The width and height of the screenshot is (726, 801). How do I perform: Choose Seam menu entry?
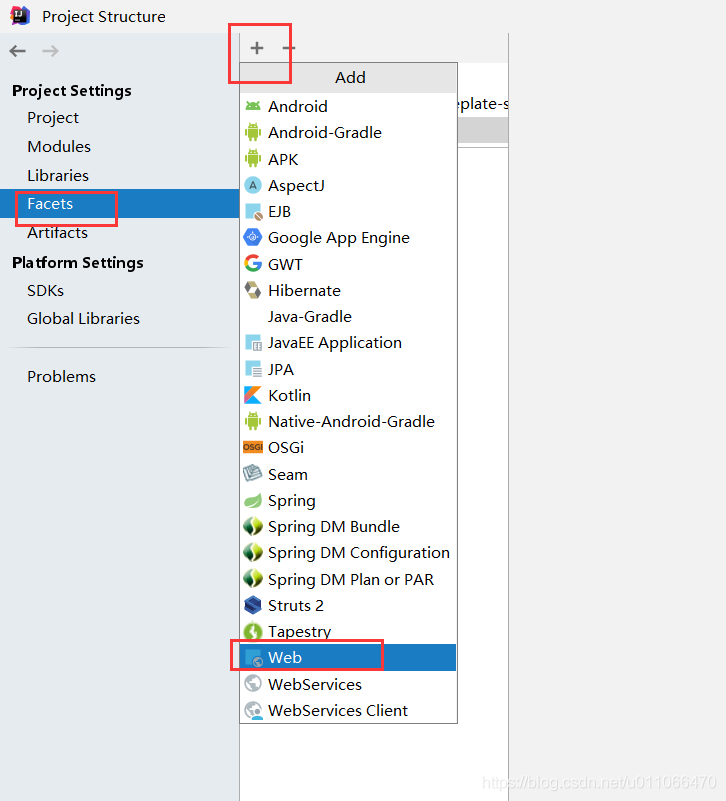coord(348,474)
